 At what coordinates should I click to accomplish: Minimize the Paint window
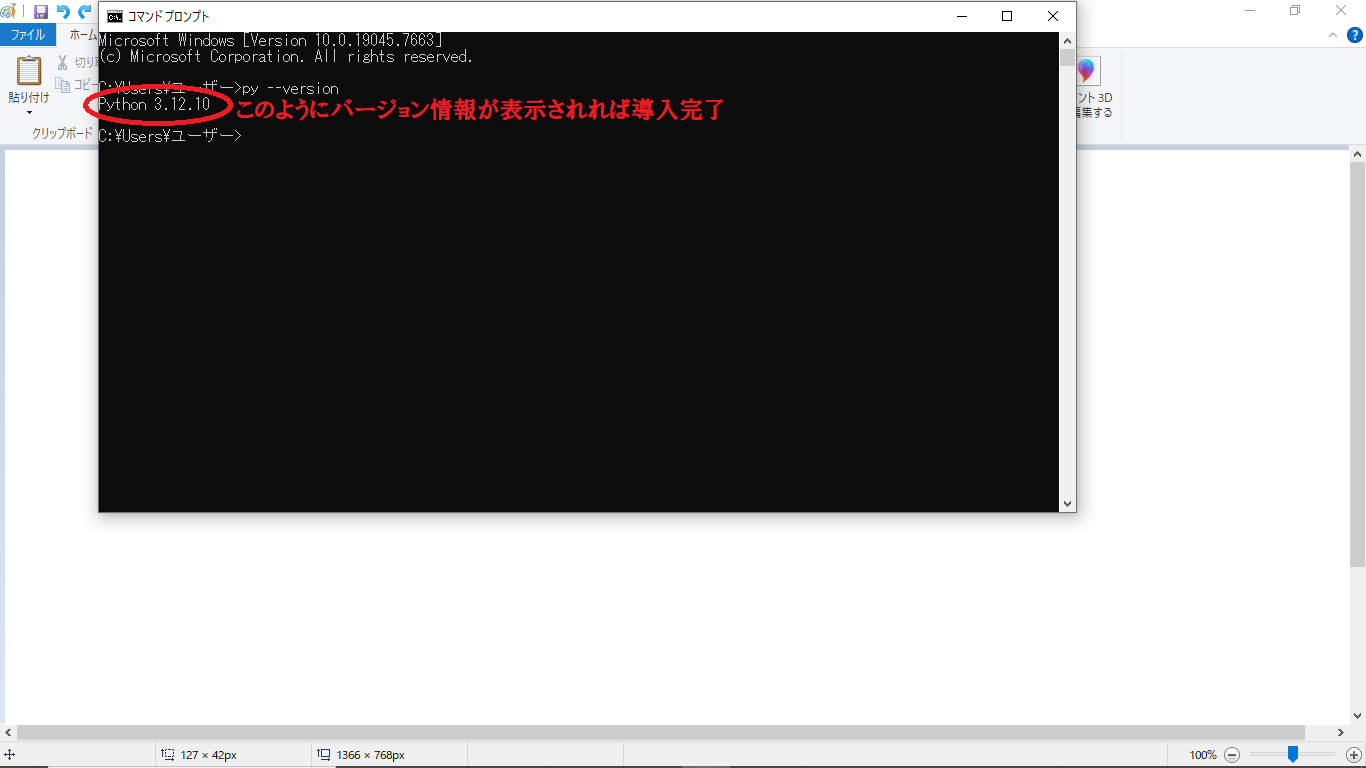click(x=1250, y=11)
